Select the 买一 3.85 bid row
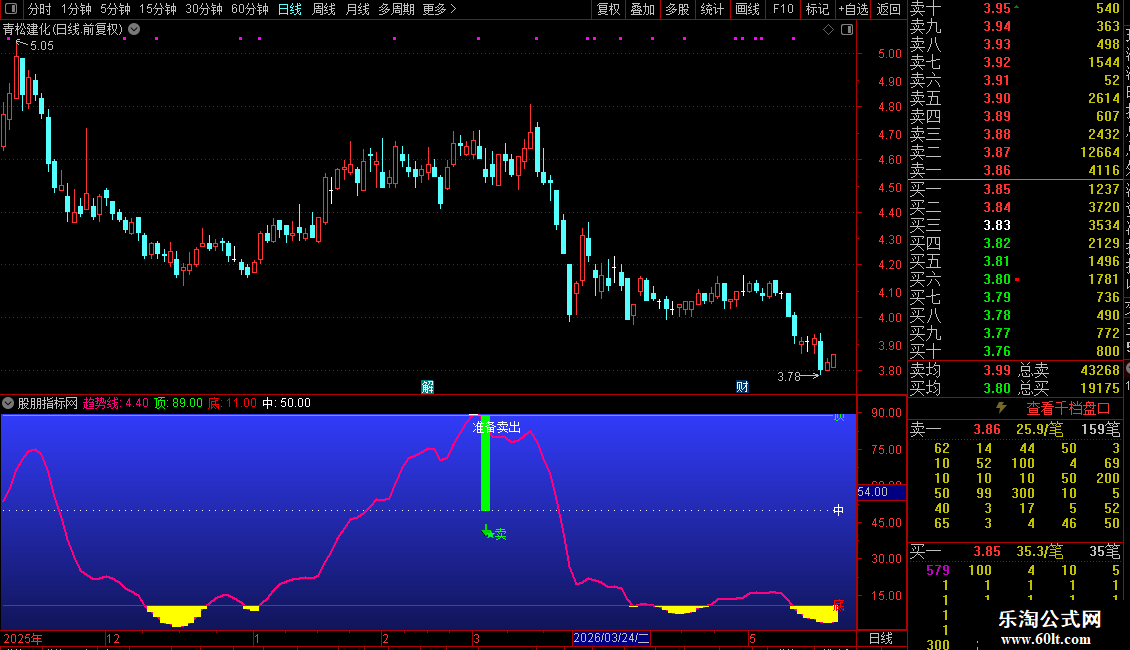Image resolution: width=1130 pixels, height=650 pixels. (1015, 189)
